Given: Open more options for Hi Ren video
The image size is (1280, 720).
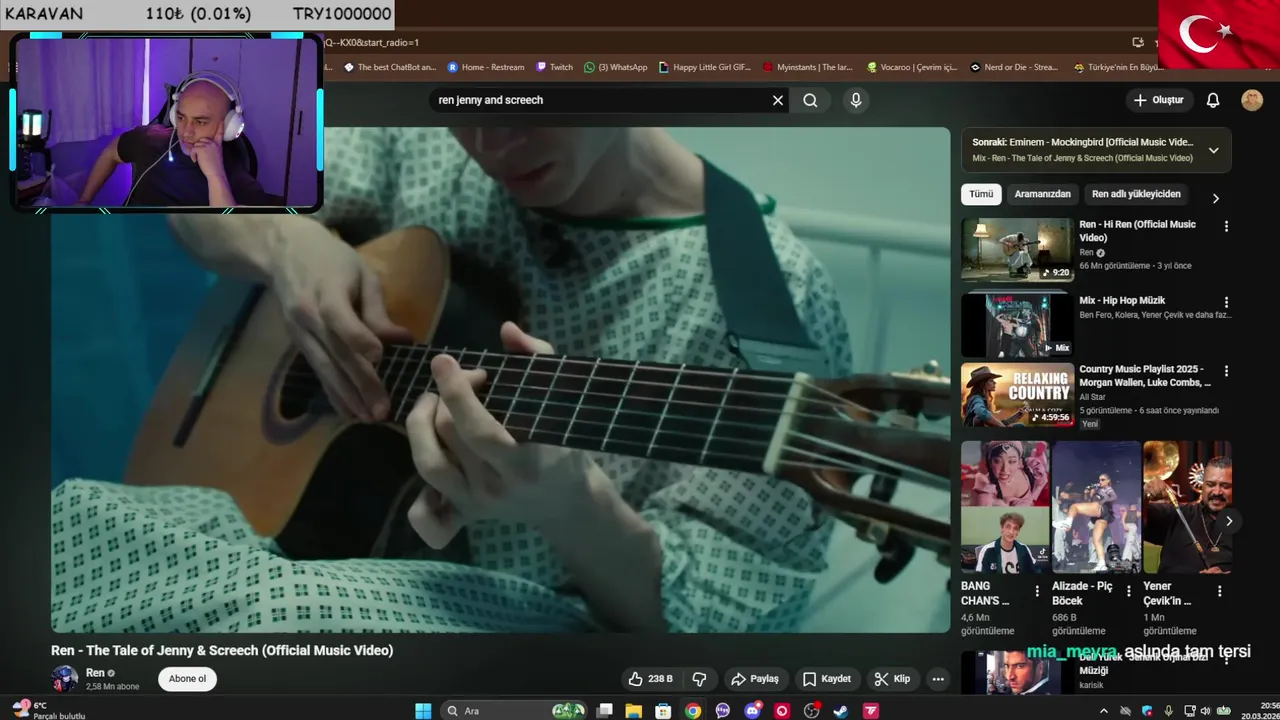Looking at the screenshot, I should tap(1226, 226).
